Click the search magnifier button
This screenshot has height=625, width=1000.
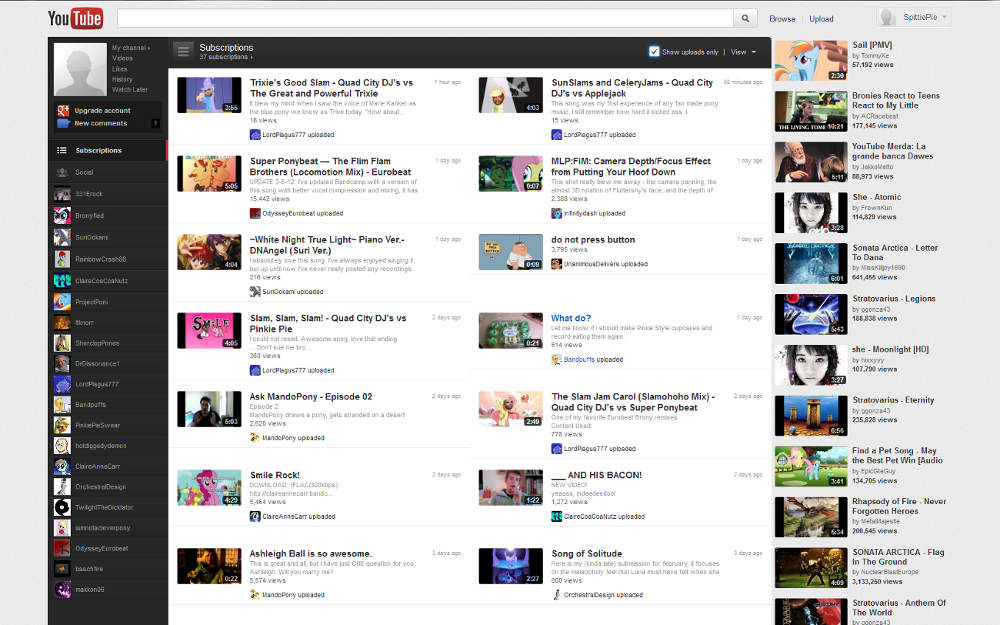[745, 18]
